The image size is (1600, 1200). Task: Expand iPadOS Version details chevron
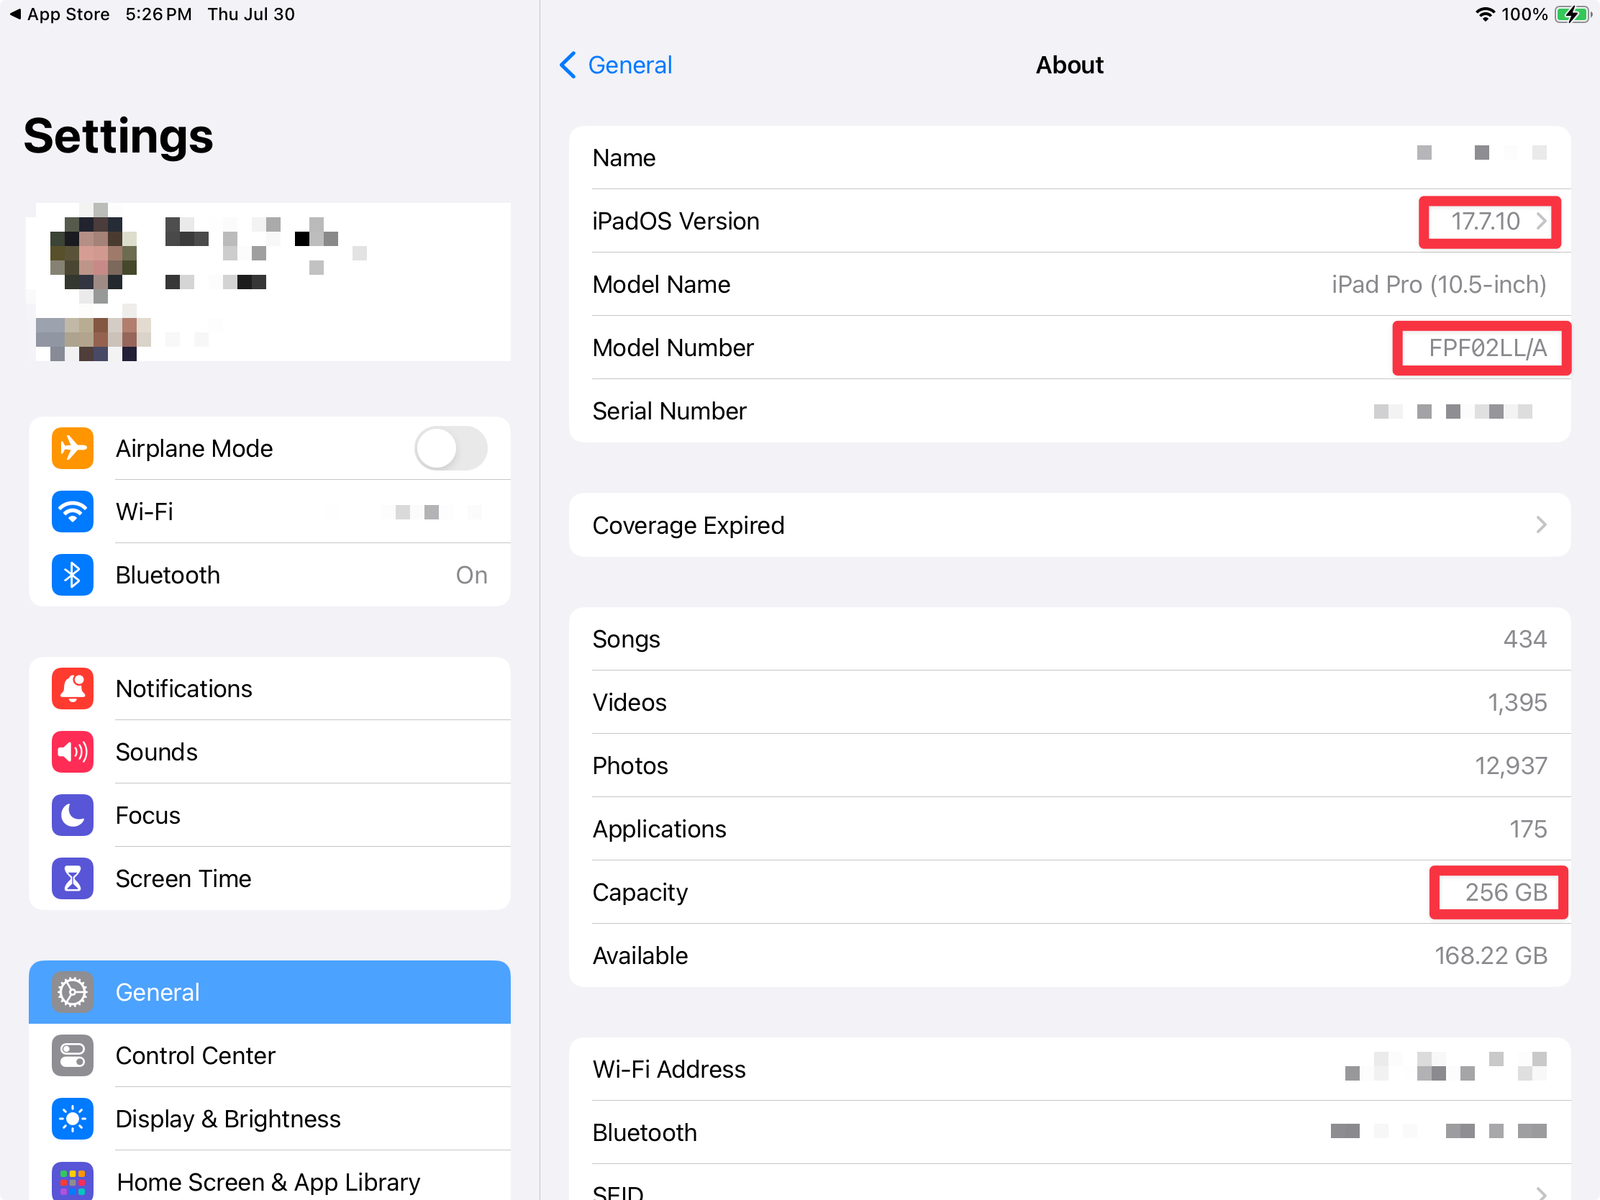tap(1542, 221)
